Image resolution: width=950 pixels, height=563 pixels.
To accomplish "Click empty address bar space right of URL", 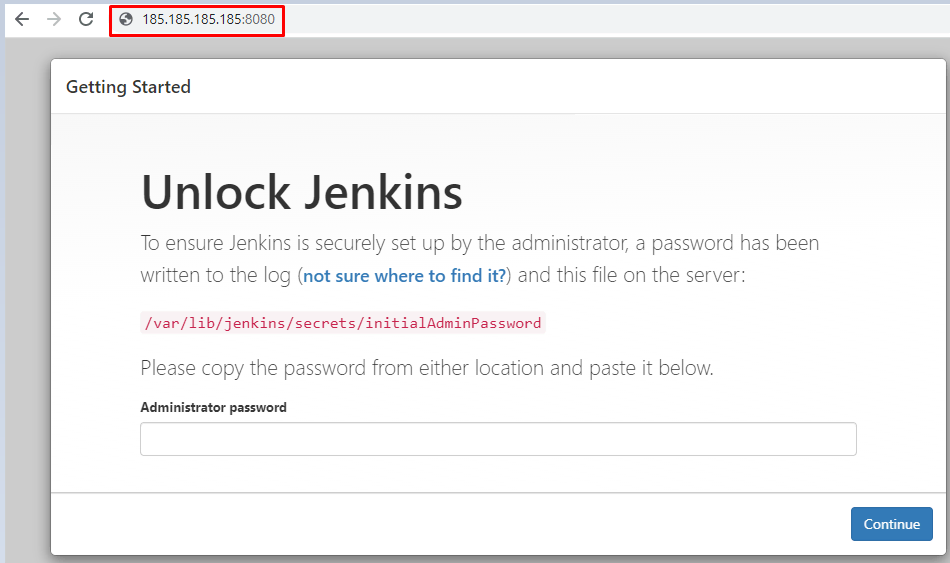I will (x=600, y=19).
